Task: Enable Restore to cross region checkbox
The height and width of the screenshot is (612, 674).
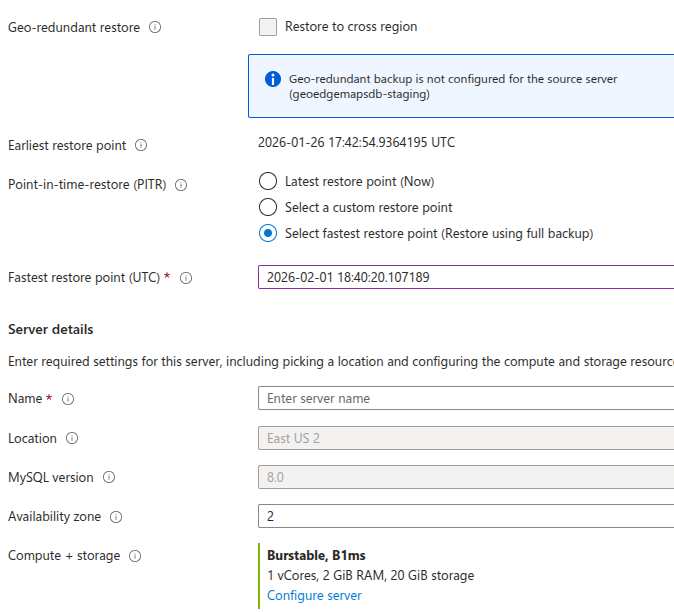Action: (x=268, y=27)
